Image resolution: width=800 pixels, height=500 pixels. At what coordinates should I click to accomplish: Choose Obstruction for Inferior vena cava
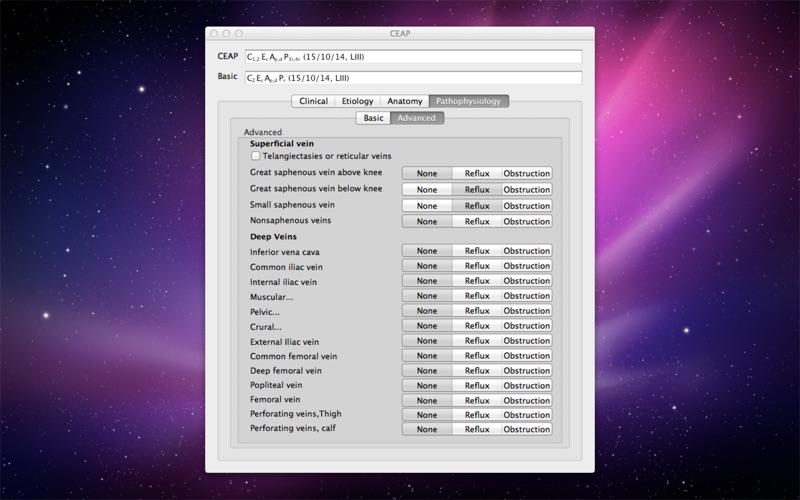click(x=527, y=251)
